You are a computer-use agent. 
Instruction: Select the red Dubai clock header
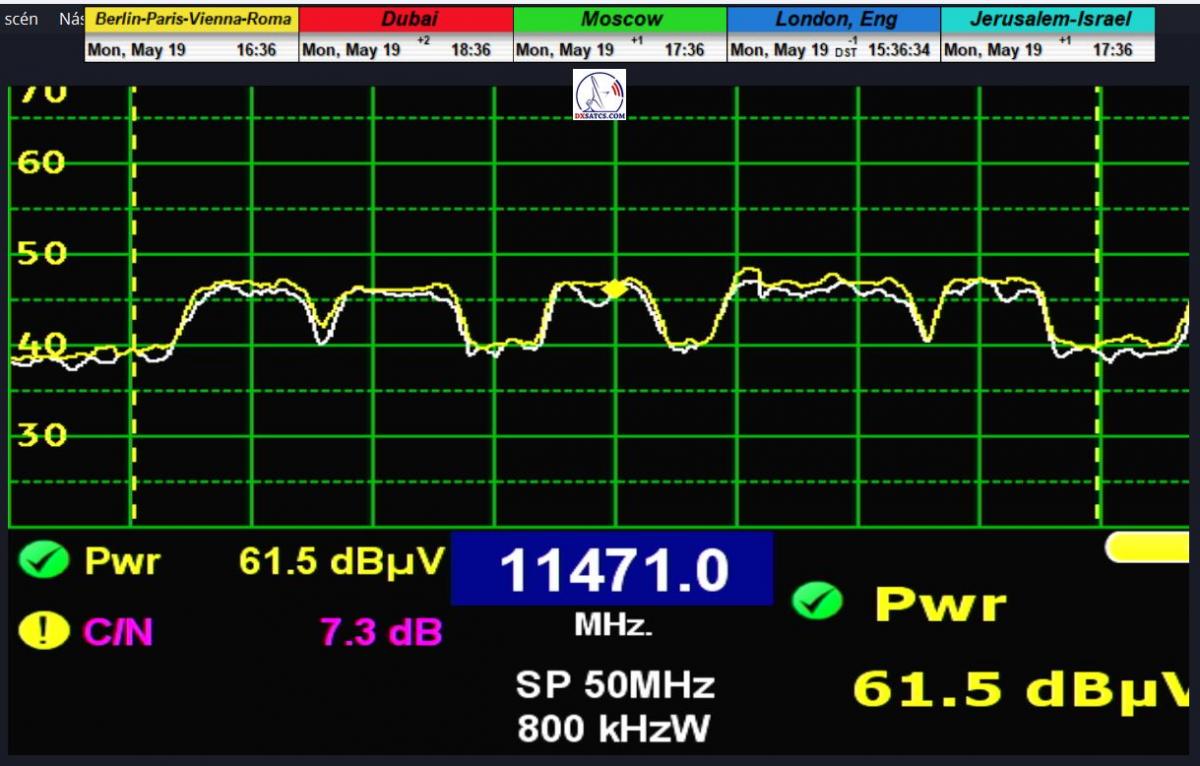[406, 19]
